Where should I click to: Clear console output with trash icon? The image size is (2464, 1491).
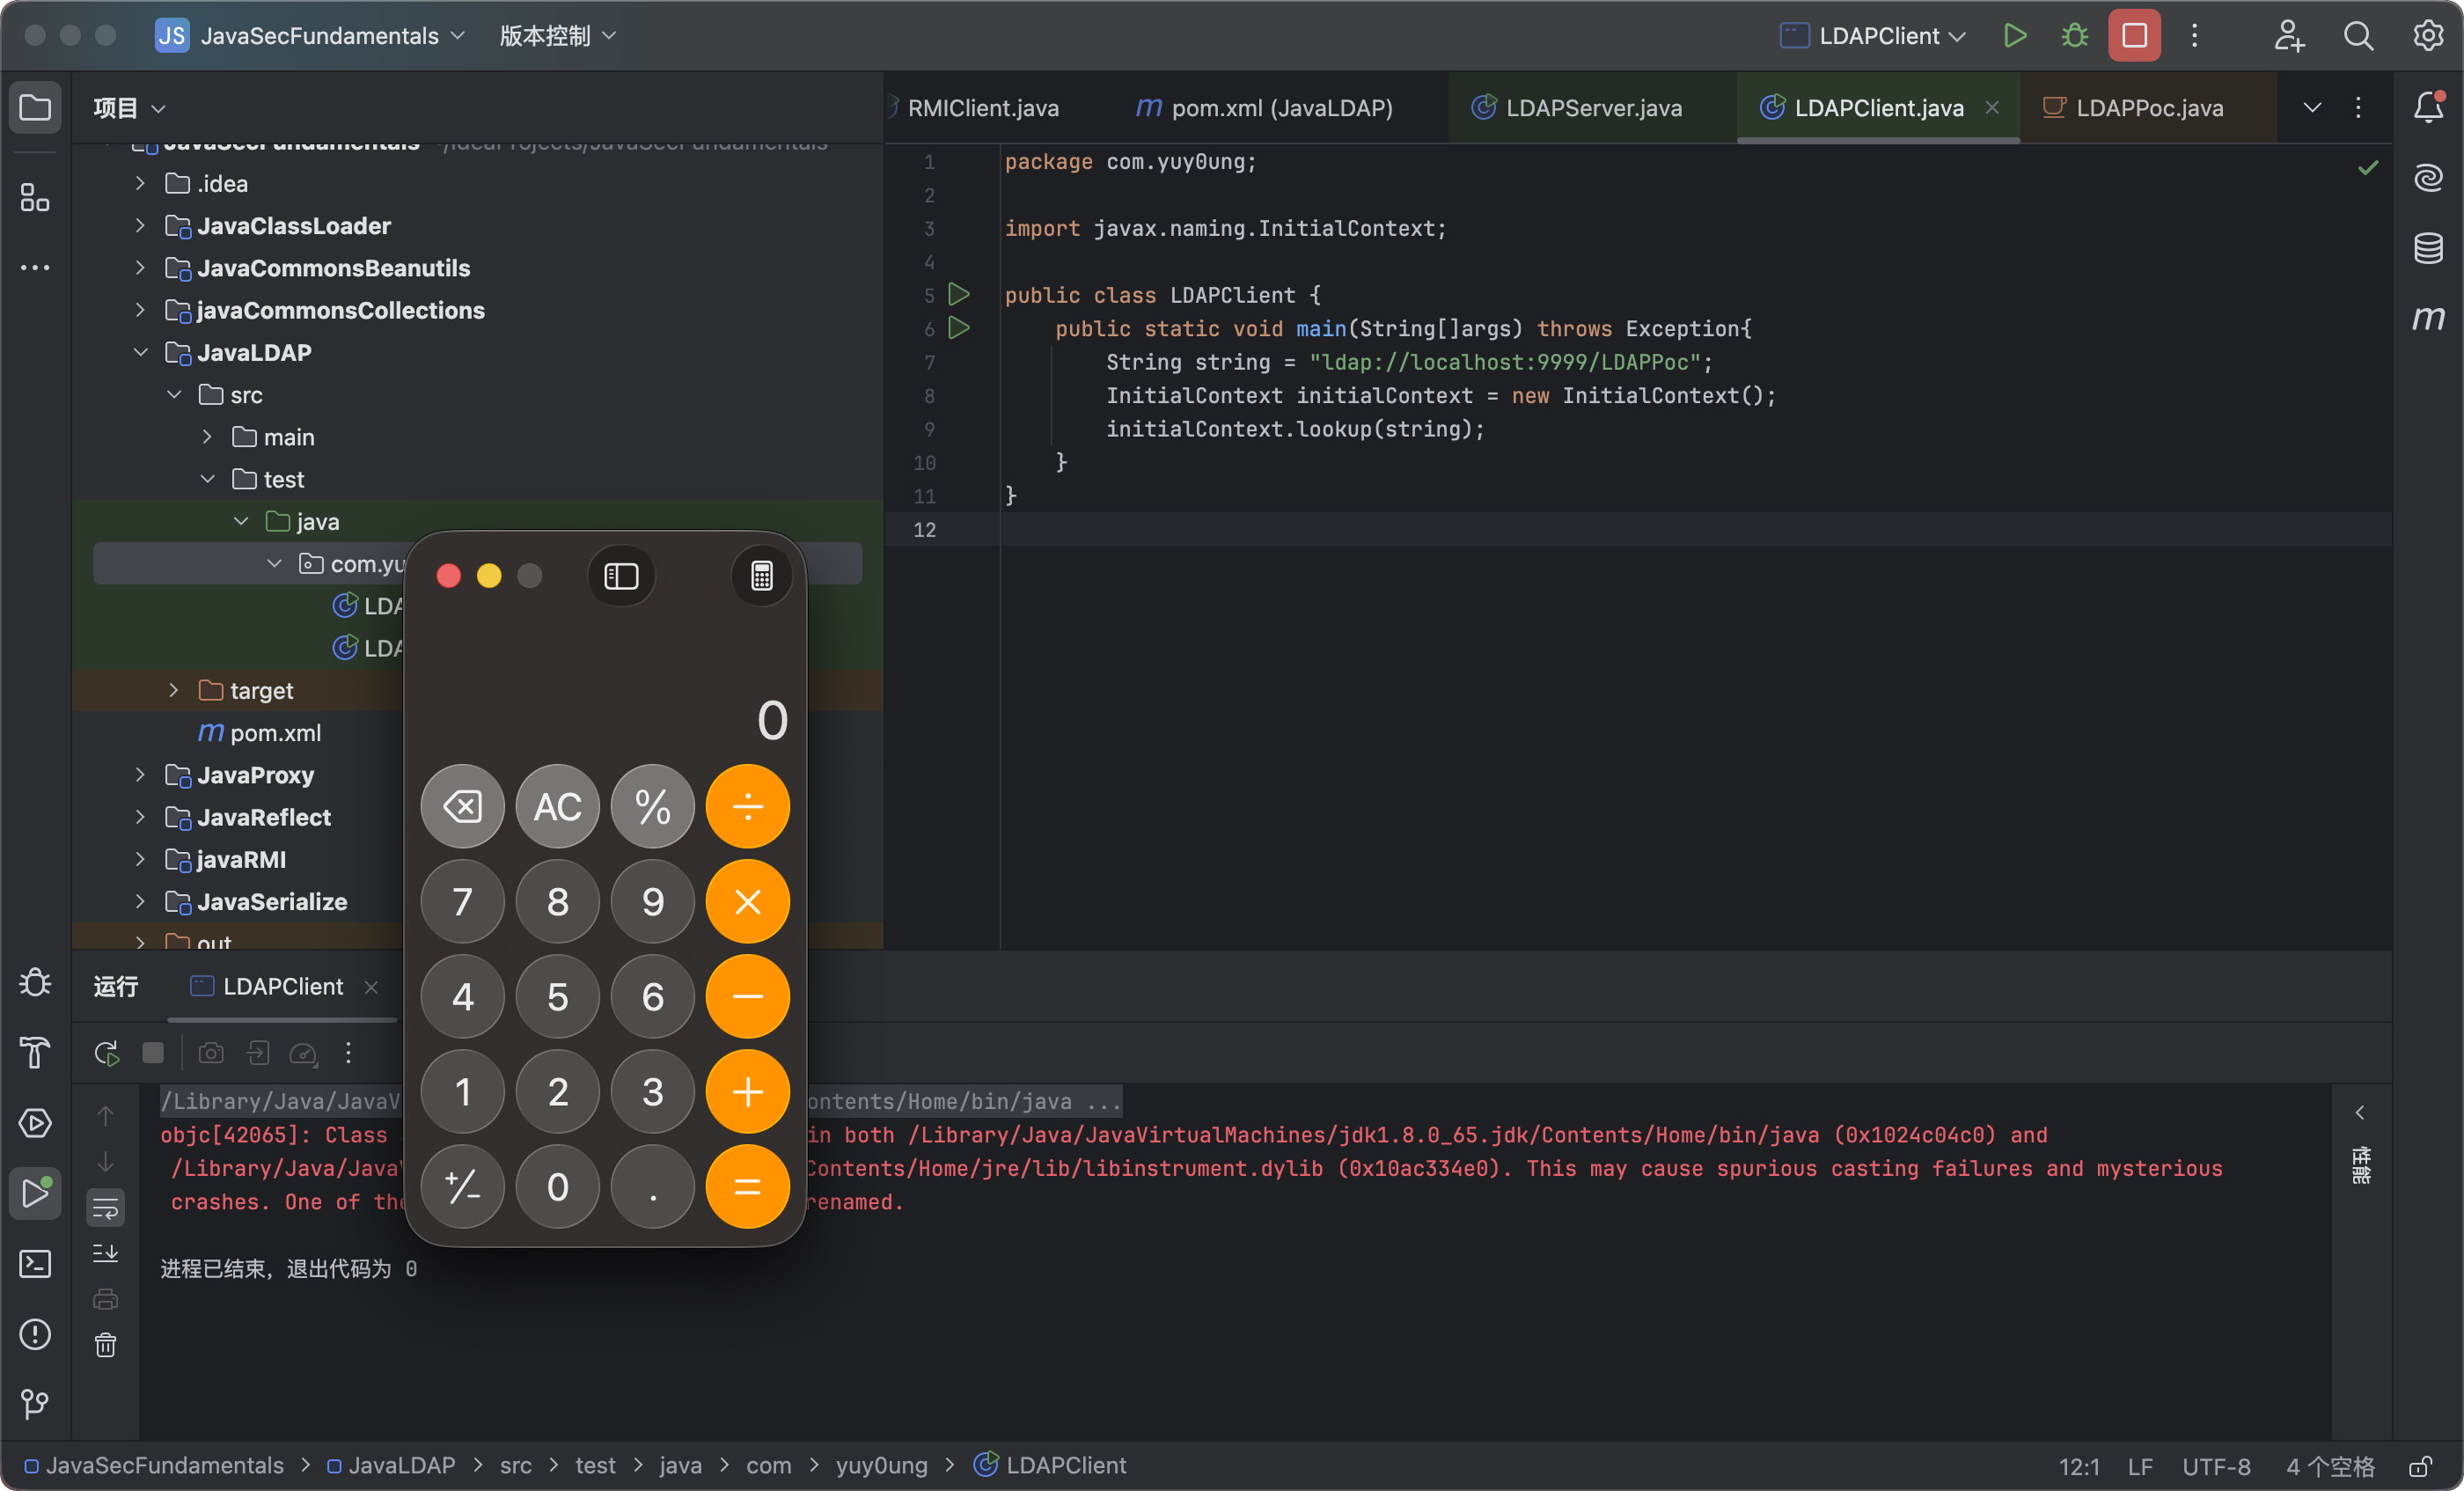105,1346
